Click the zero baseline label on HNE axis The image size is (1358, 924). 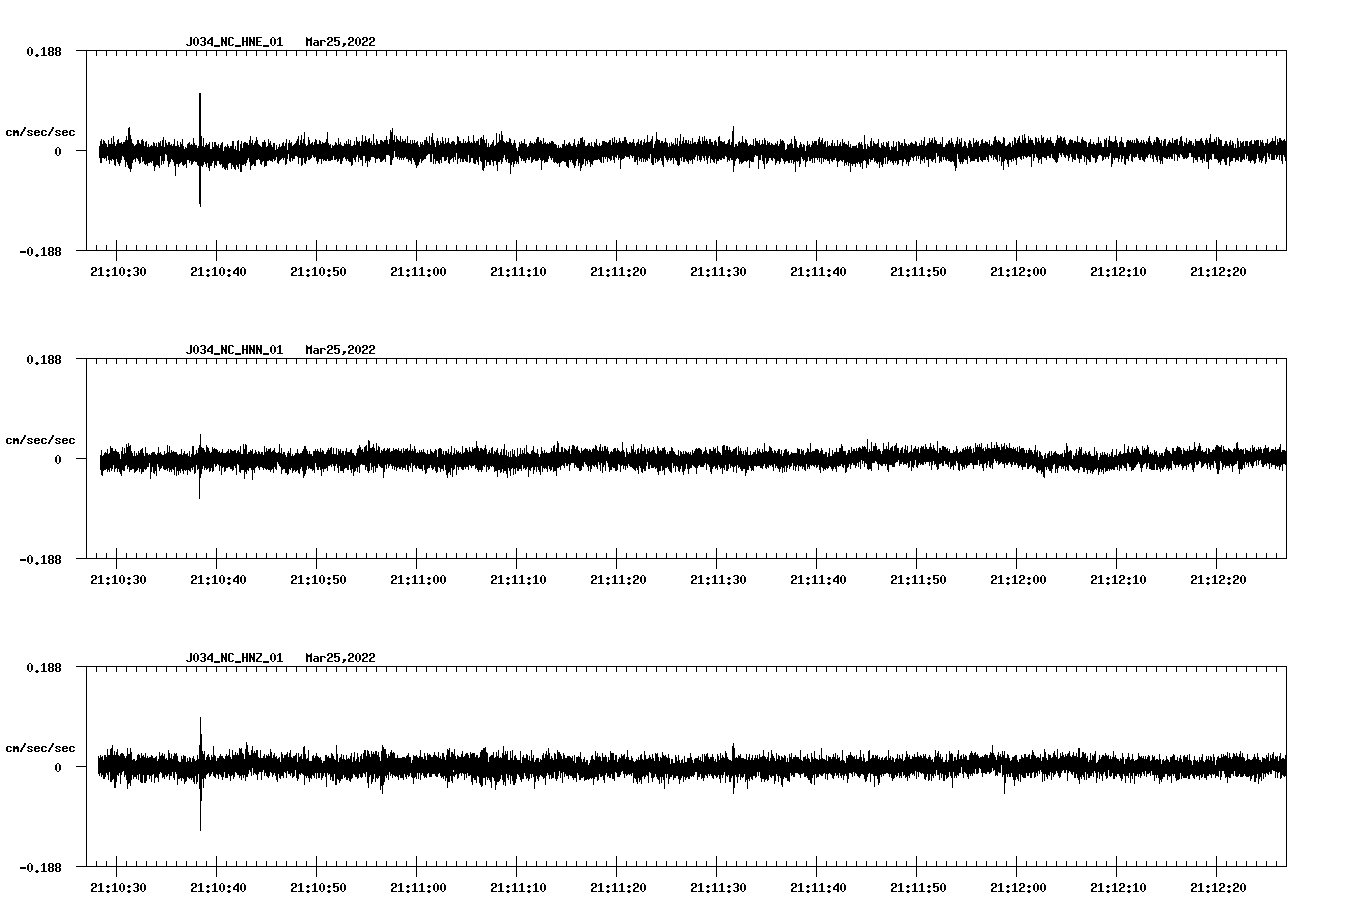(58, 152)
